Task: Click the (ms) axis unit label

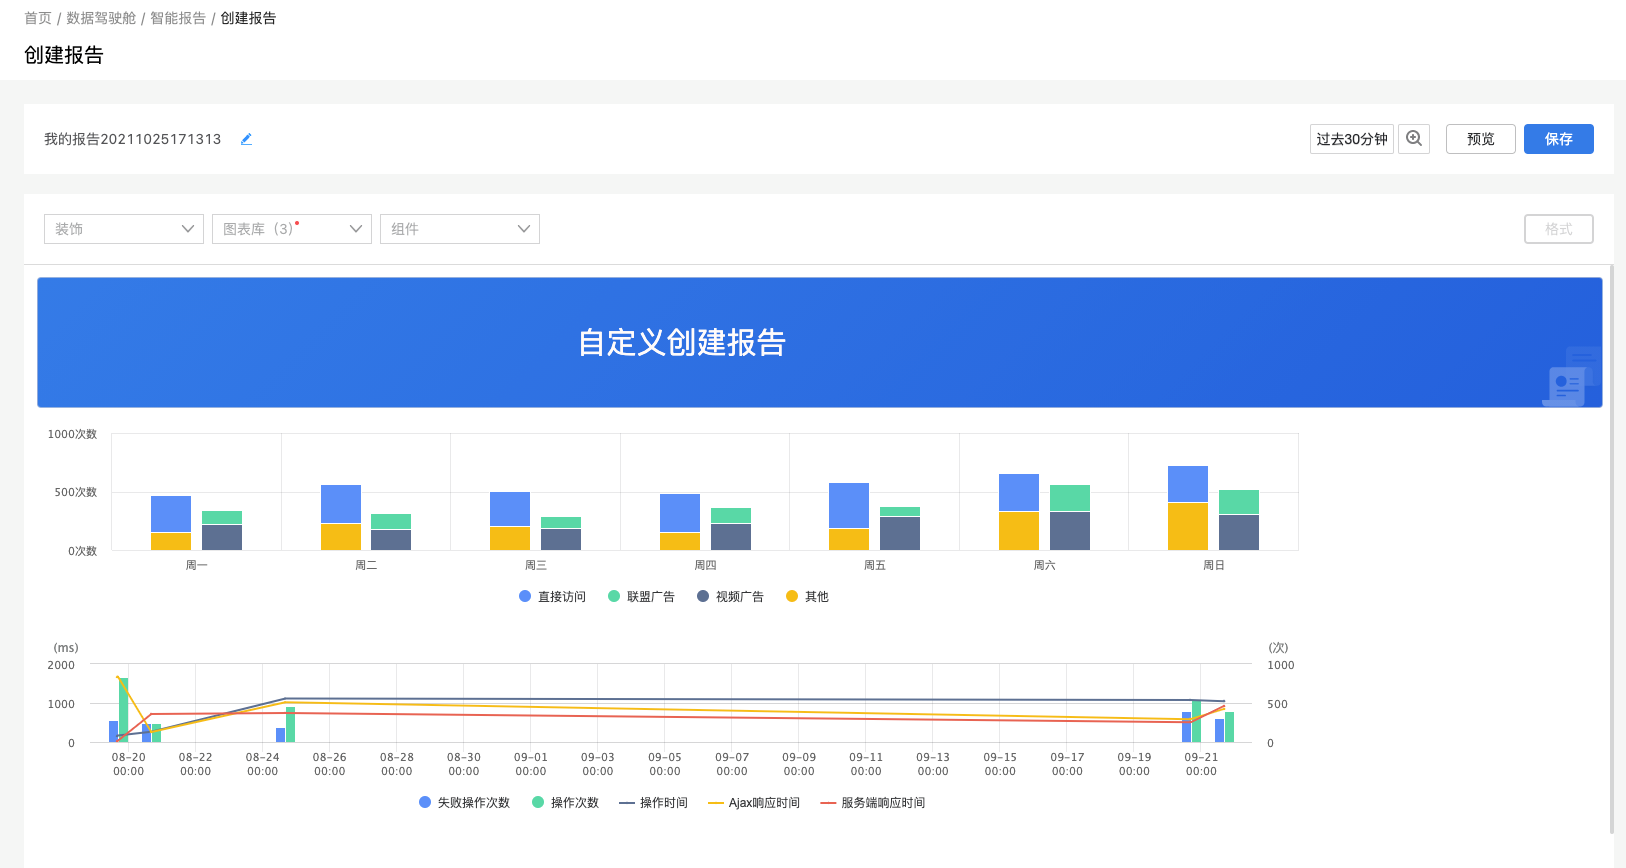Action: tap(66, 648)
